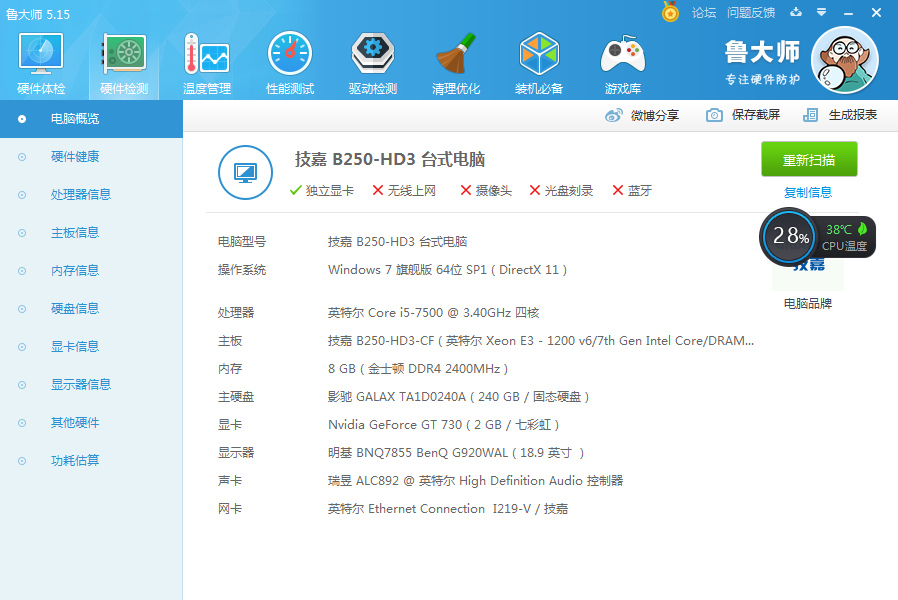Screen dimensions: 898x600
Task: Select 主板信息 in the sidebar
Action: click(x=91, y=233)
